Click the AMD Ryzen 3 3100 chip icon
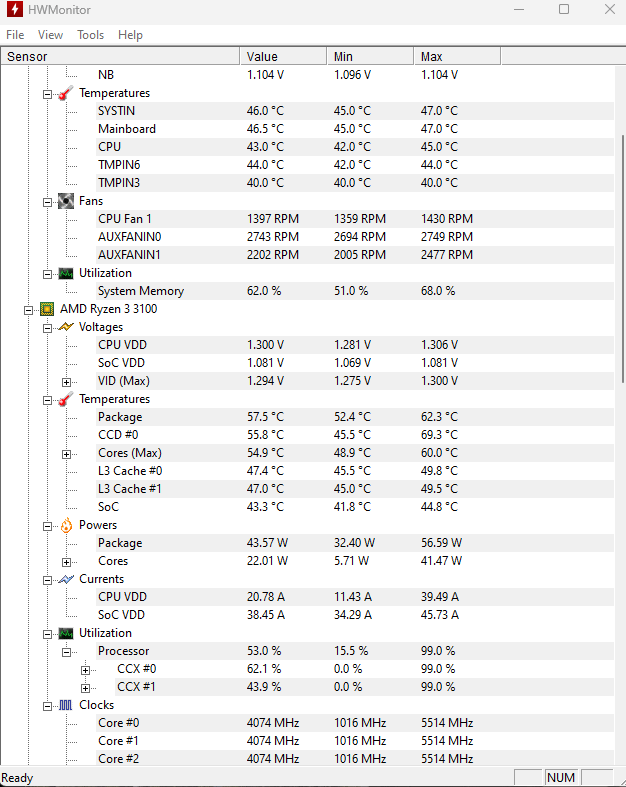This screenshot has width=626, height=787. tap(47, 309)
